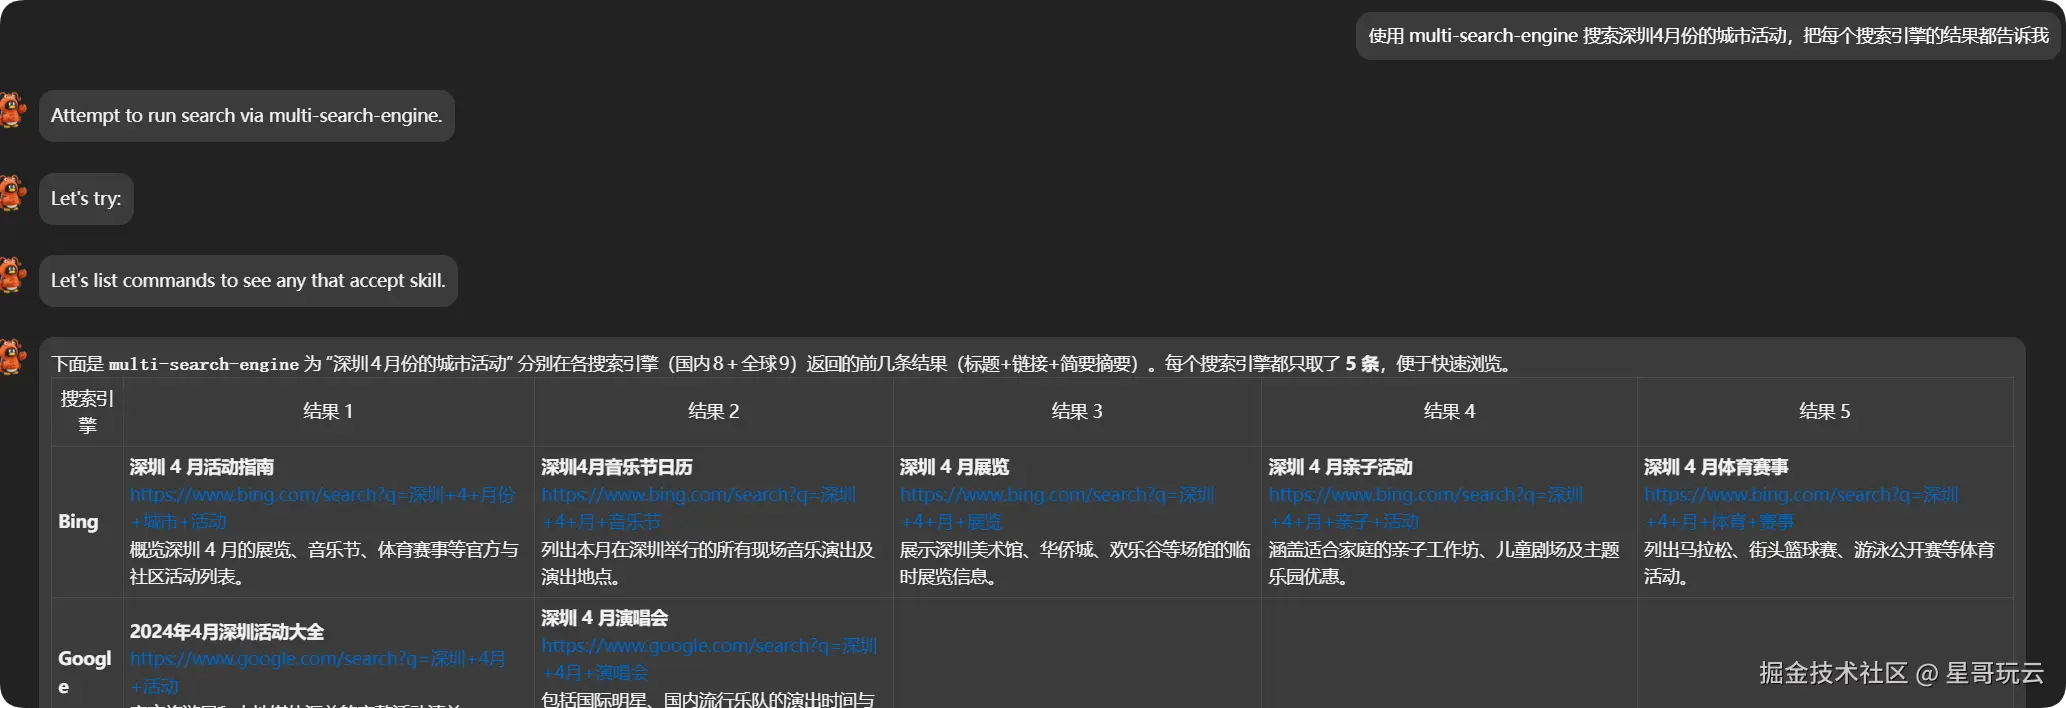Open Bing link for 深圳4月音乐节日历

click(698, 508)
